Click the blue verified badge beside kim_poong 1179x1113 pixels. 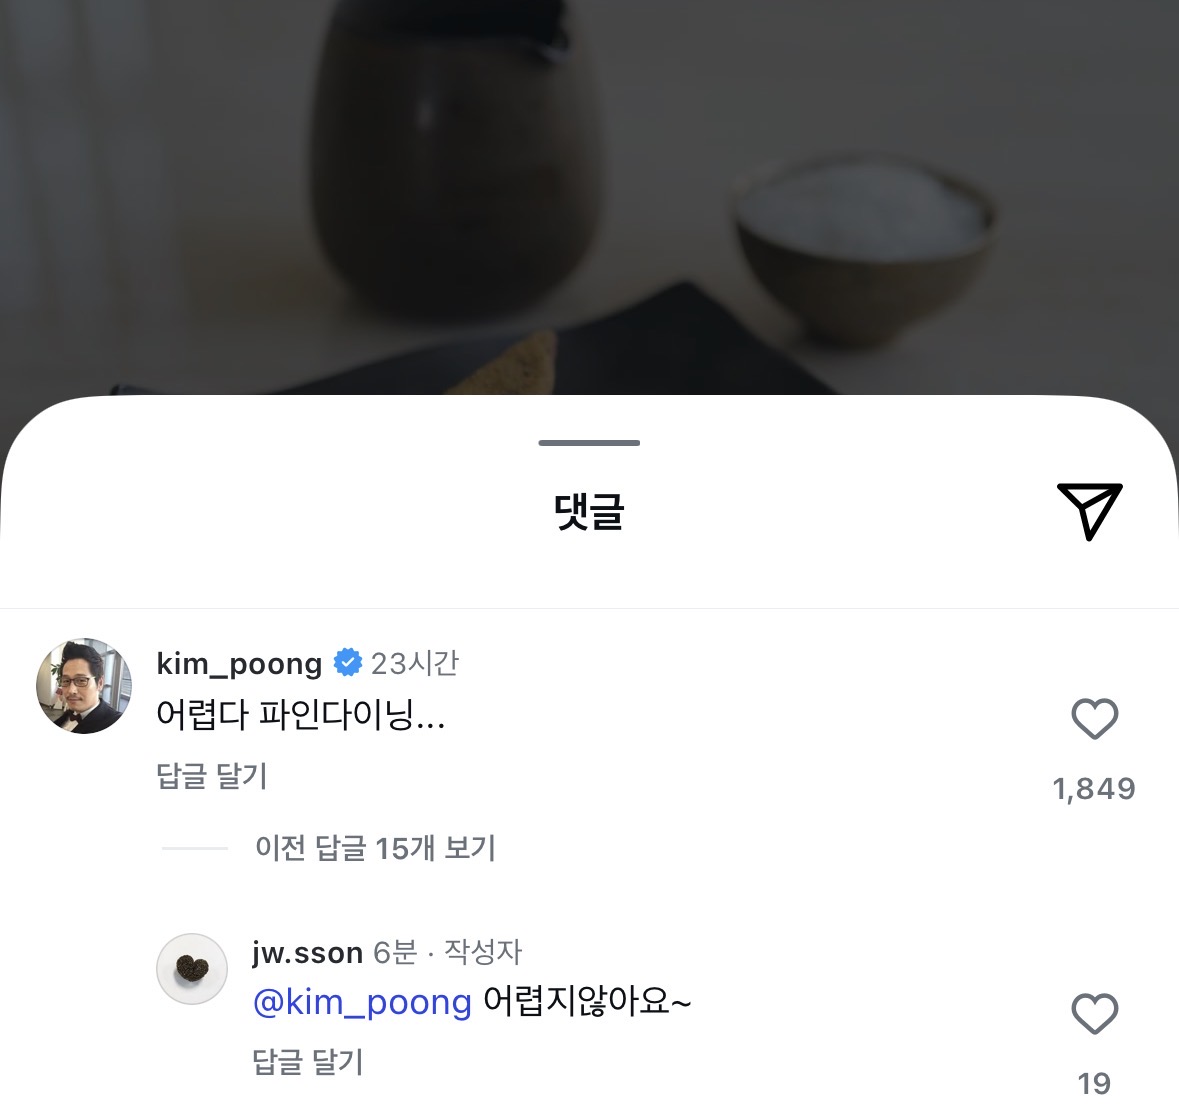tap(347, 663)
